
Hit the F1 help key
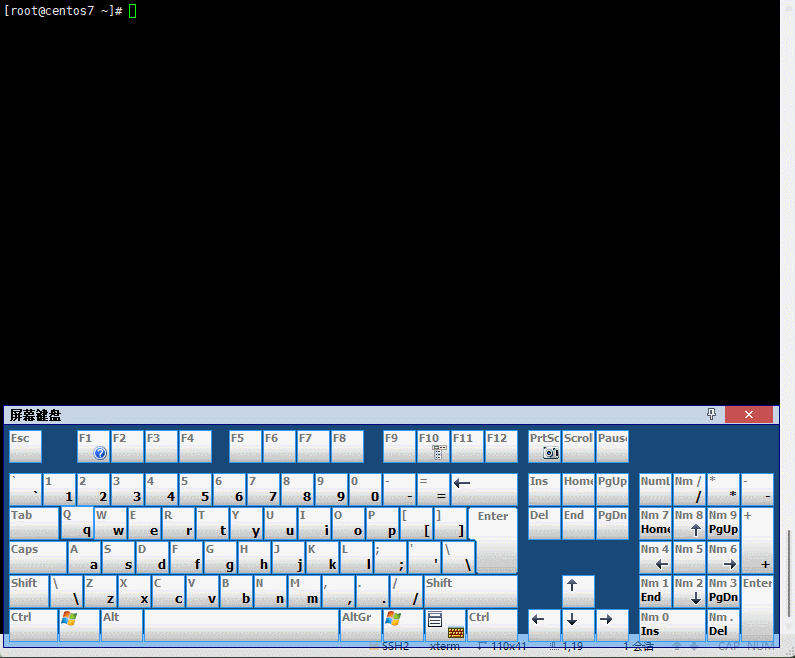click(x=93, y=446)
